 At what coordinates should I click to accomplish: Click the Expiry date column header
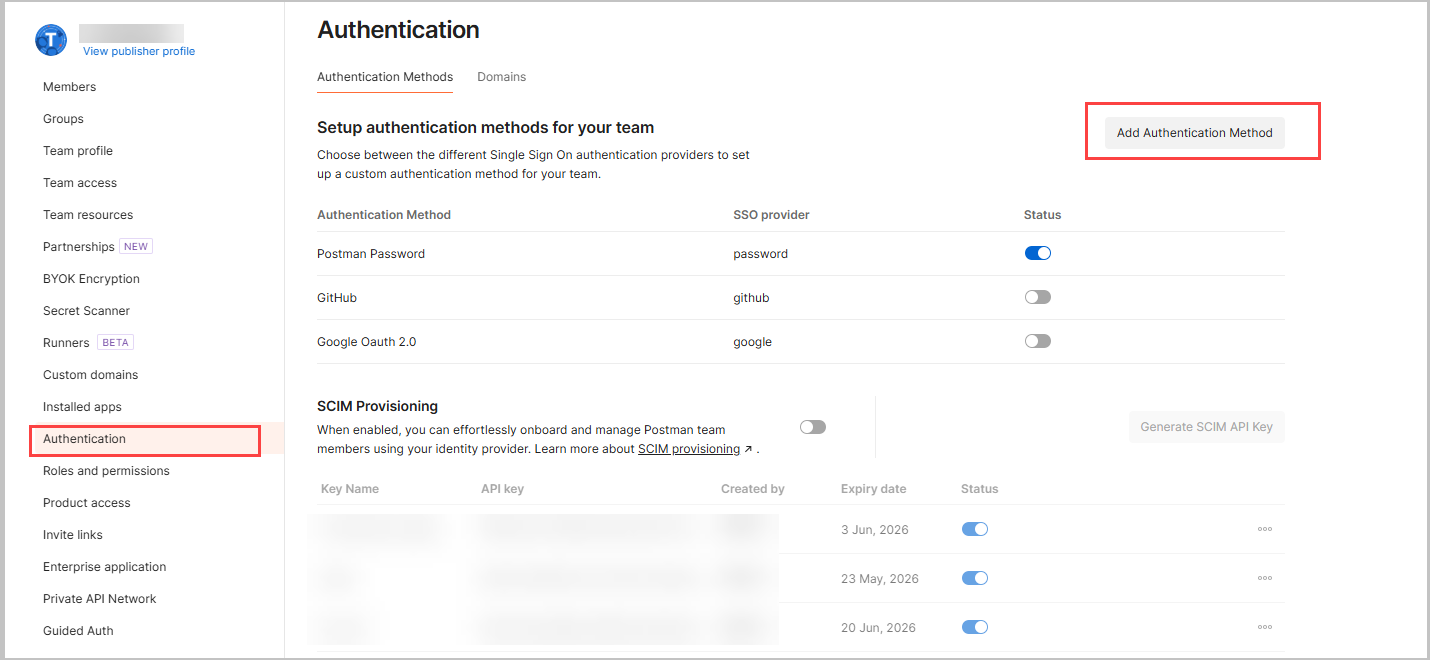coord(874,489)
